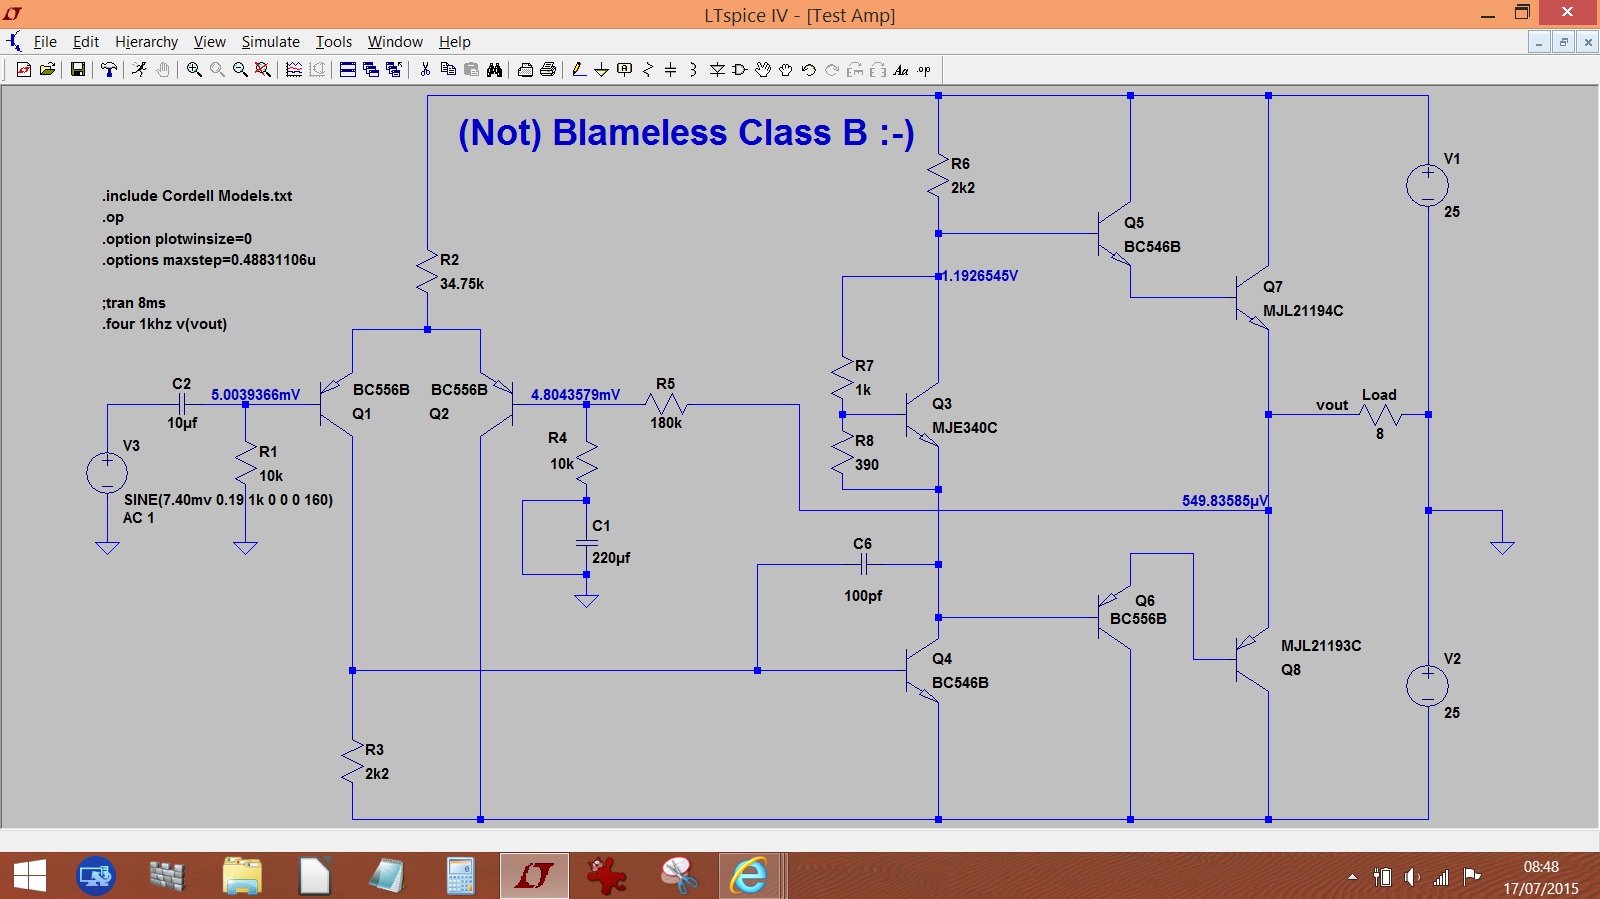Viewport: 1600px width, 899px height.
Task: Click the C1 '220µf' capacitor value
Action: point(611,558)
